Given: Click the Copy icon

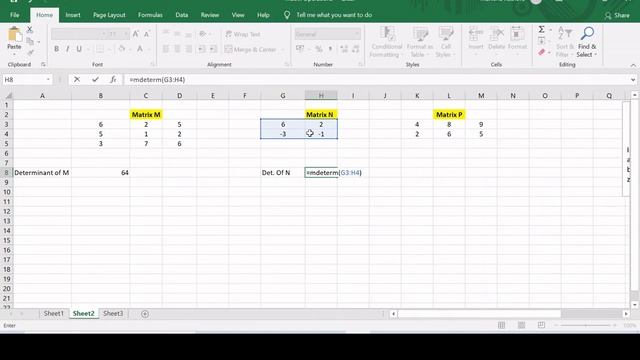Looking at the screenshot, I should pos(30,41).
